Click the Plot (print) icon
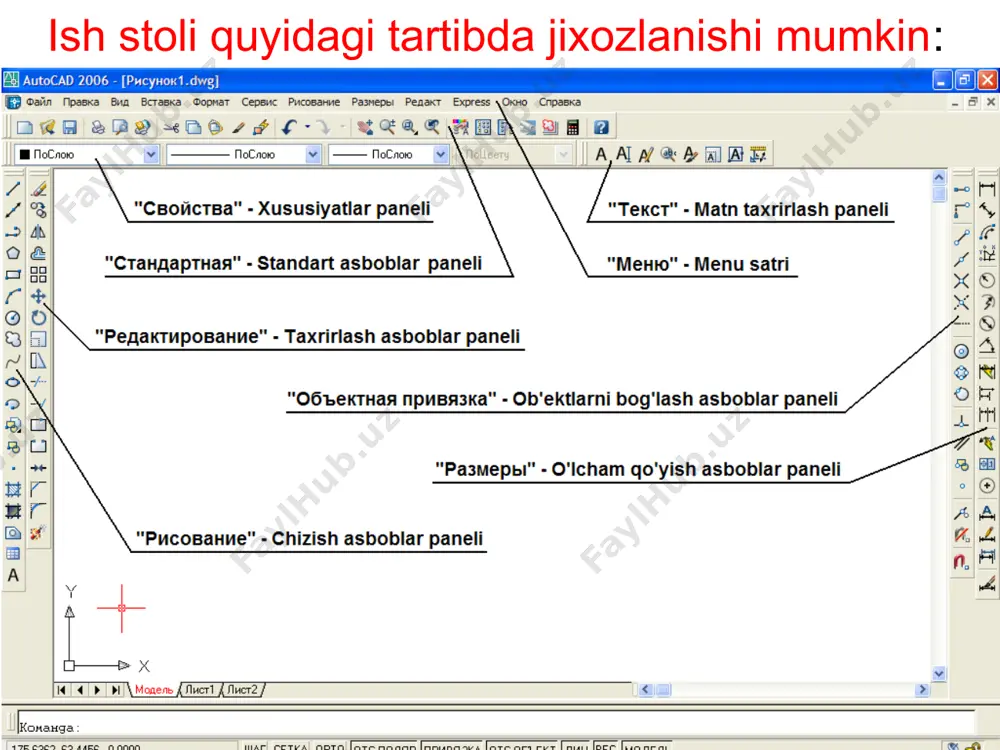The width and height of the screenshot is (1000, 750). point(98,128)
